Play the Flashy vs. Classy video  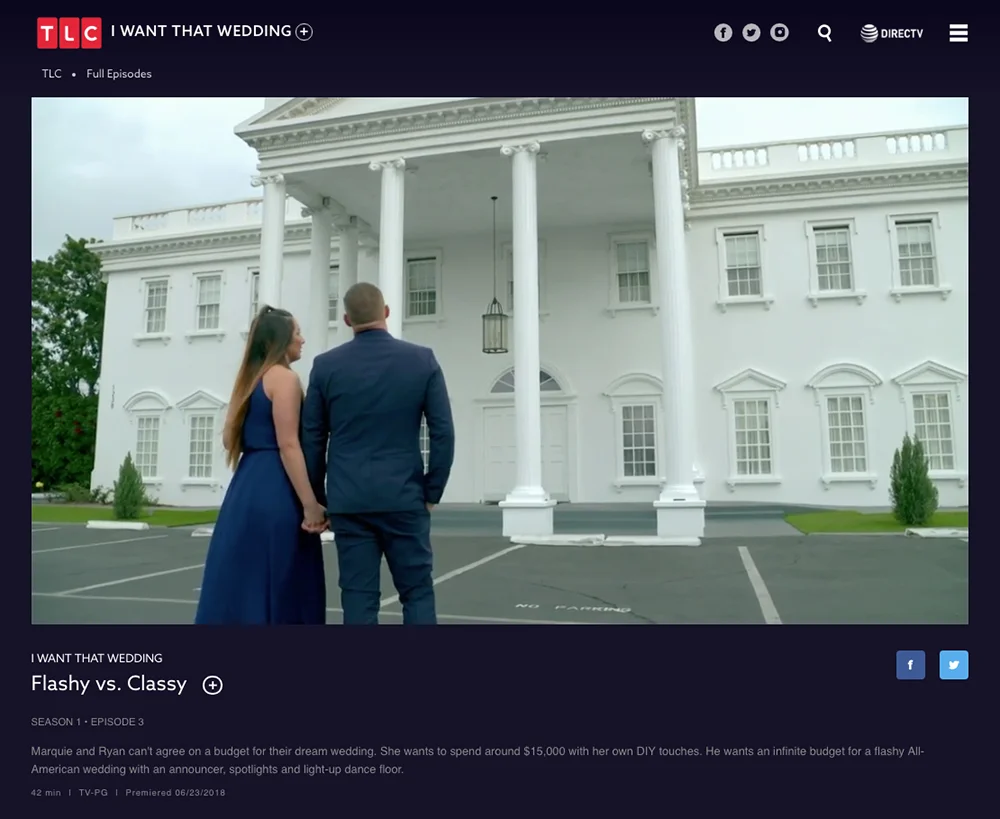coord(500,360)
